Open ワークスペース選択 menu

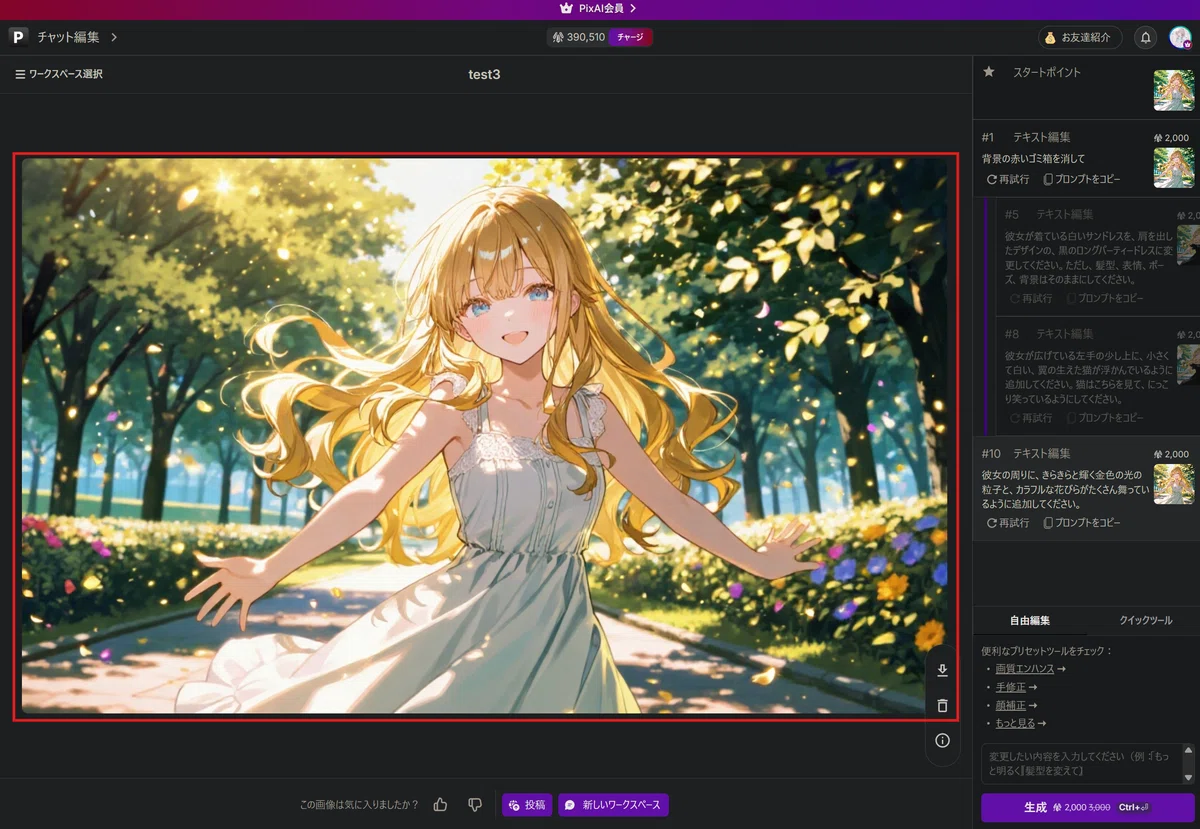(x=59, y=74)
